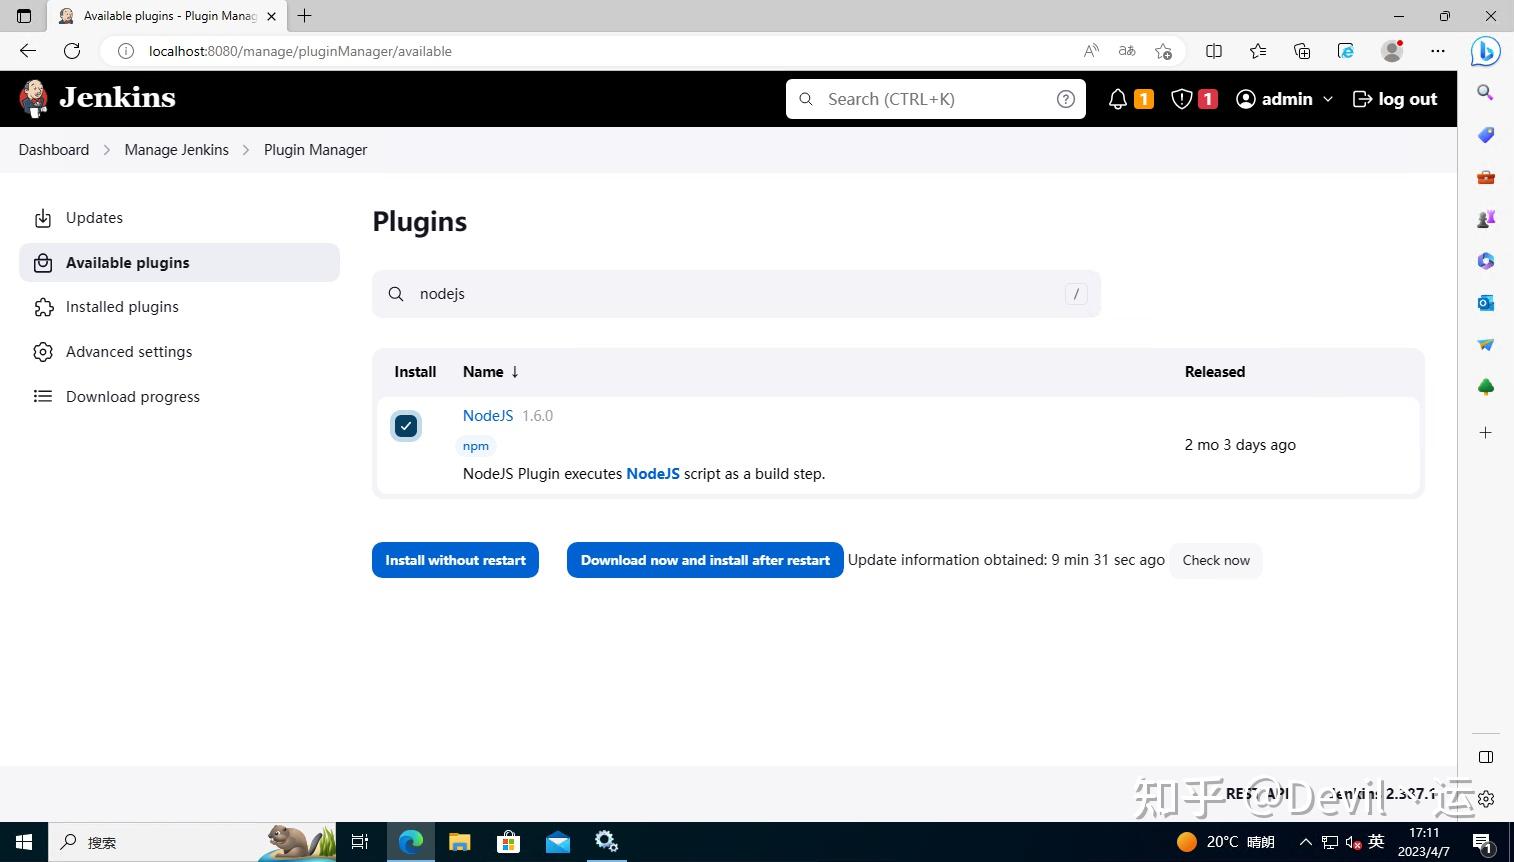Open Bing Copilot icon in Edge toolbar
The height and width of the screenshot is (862, 1514).
pos(1485,51)
